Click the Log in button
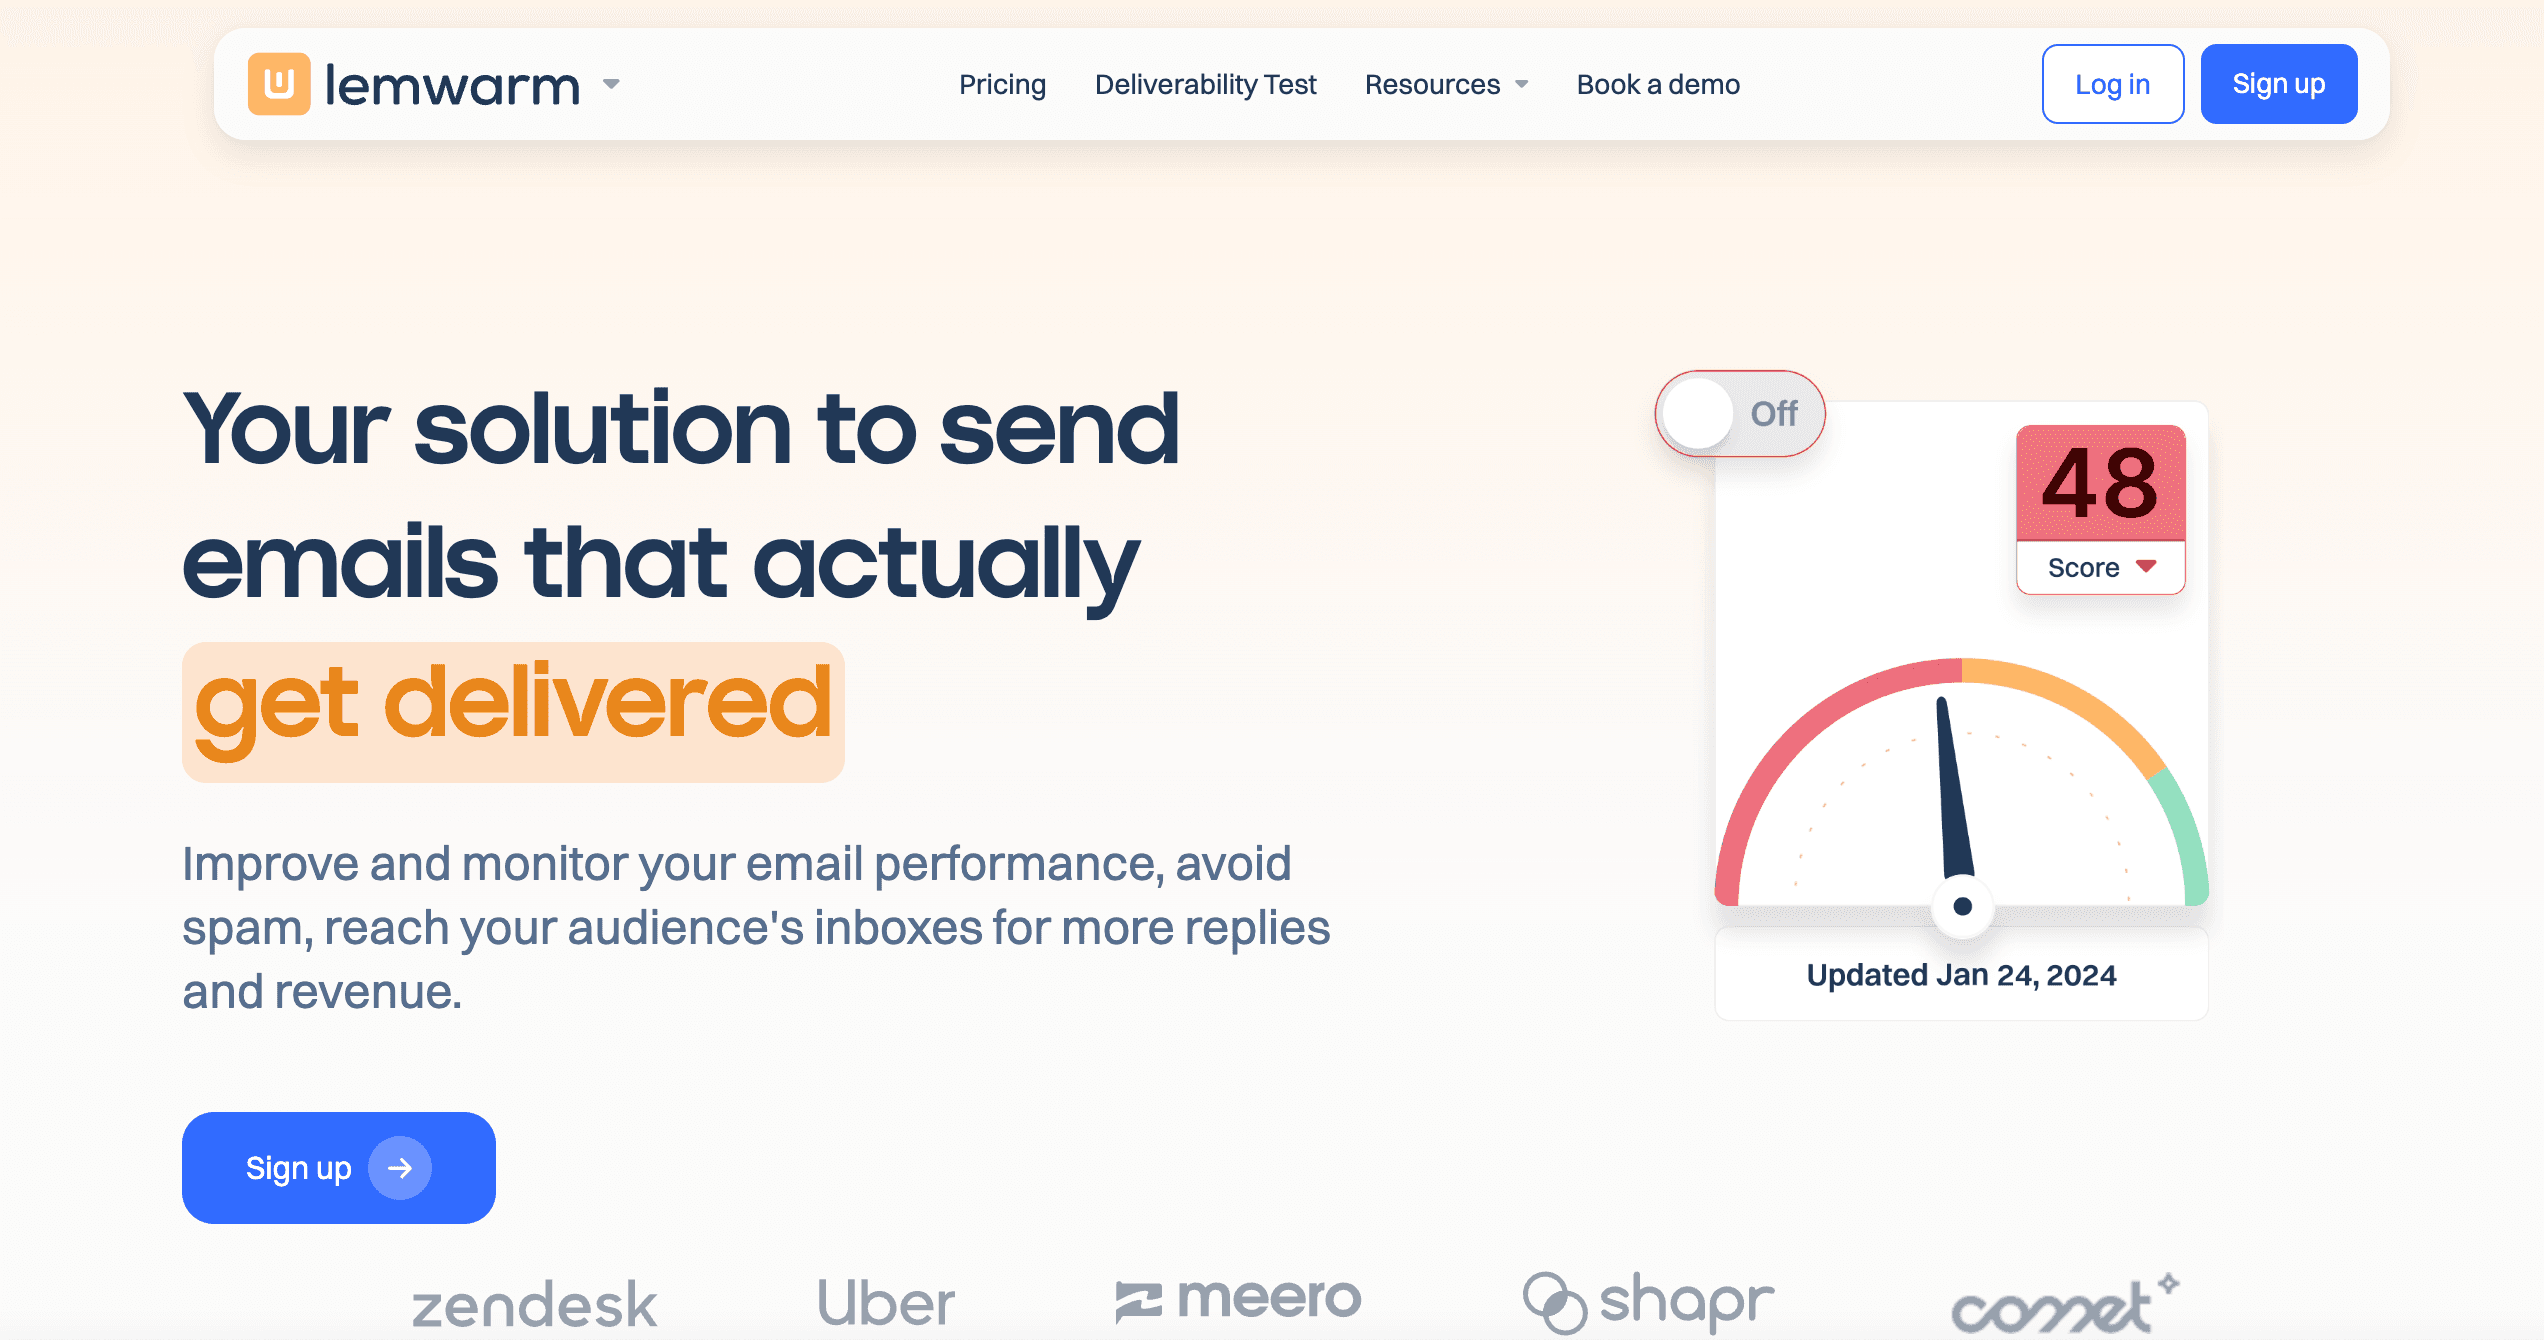This screenshot has width=2544, height=1340. tap(2108, 84)
